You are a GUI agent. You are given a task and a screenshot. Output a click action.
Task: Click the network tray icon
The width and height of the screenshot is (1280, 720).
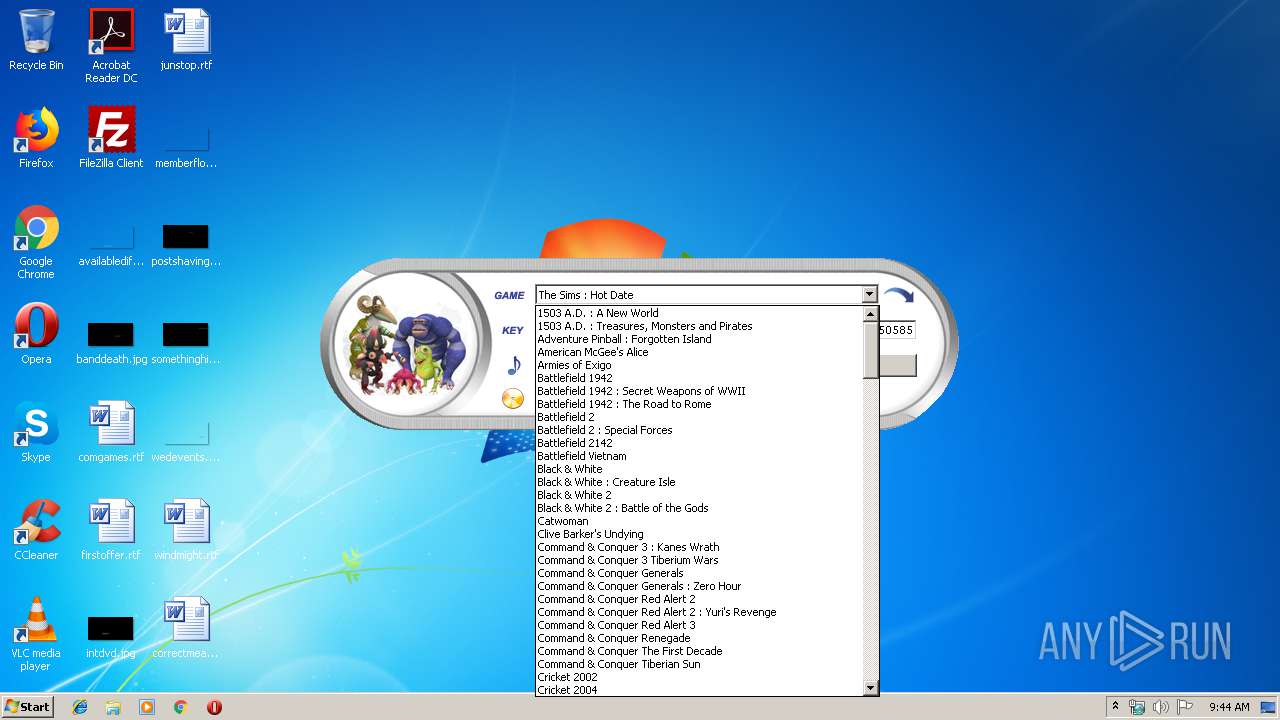point(1137,707)
